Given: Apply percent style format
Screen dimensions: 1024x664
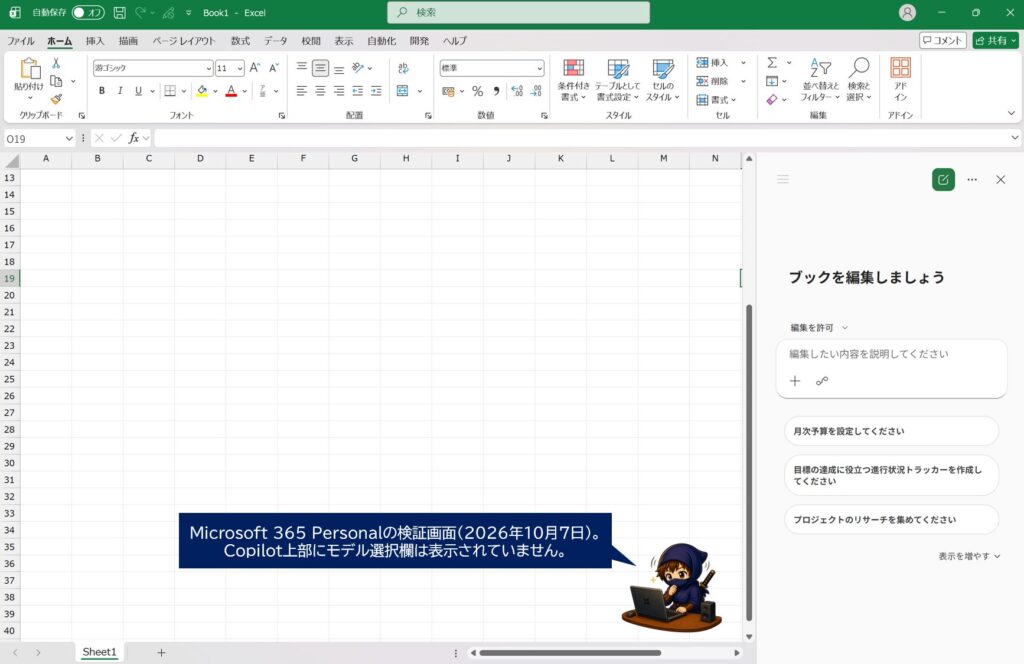Looking at the screenshot, I should coord(477,91).
